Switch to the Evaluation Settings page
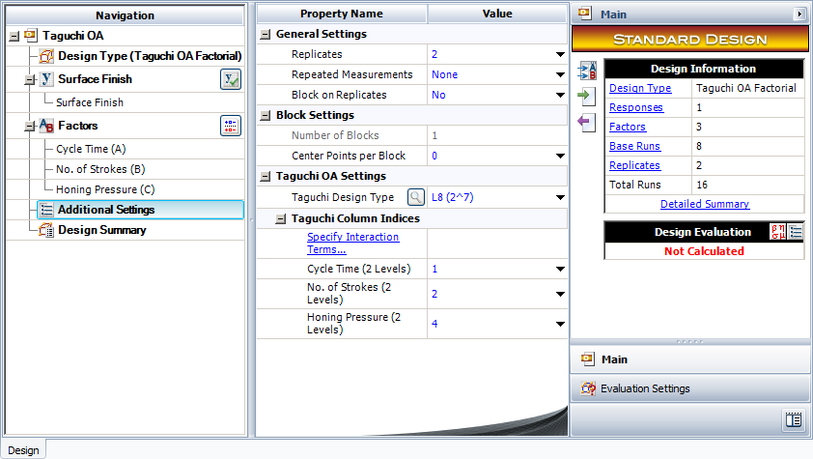The width and height of the screenshot is (813, 459). point(645,389)
